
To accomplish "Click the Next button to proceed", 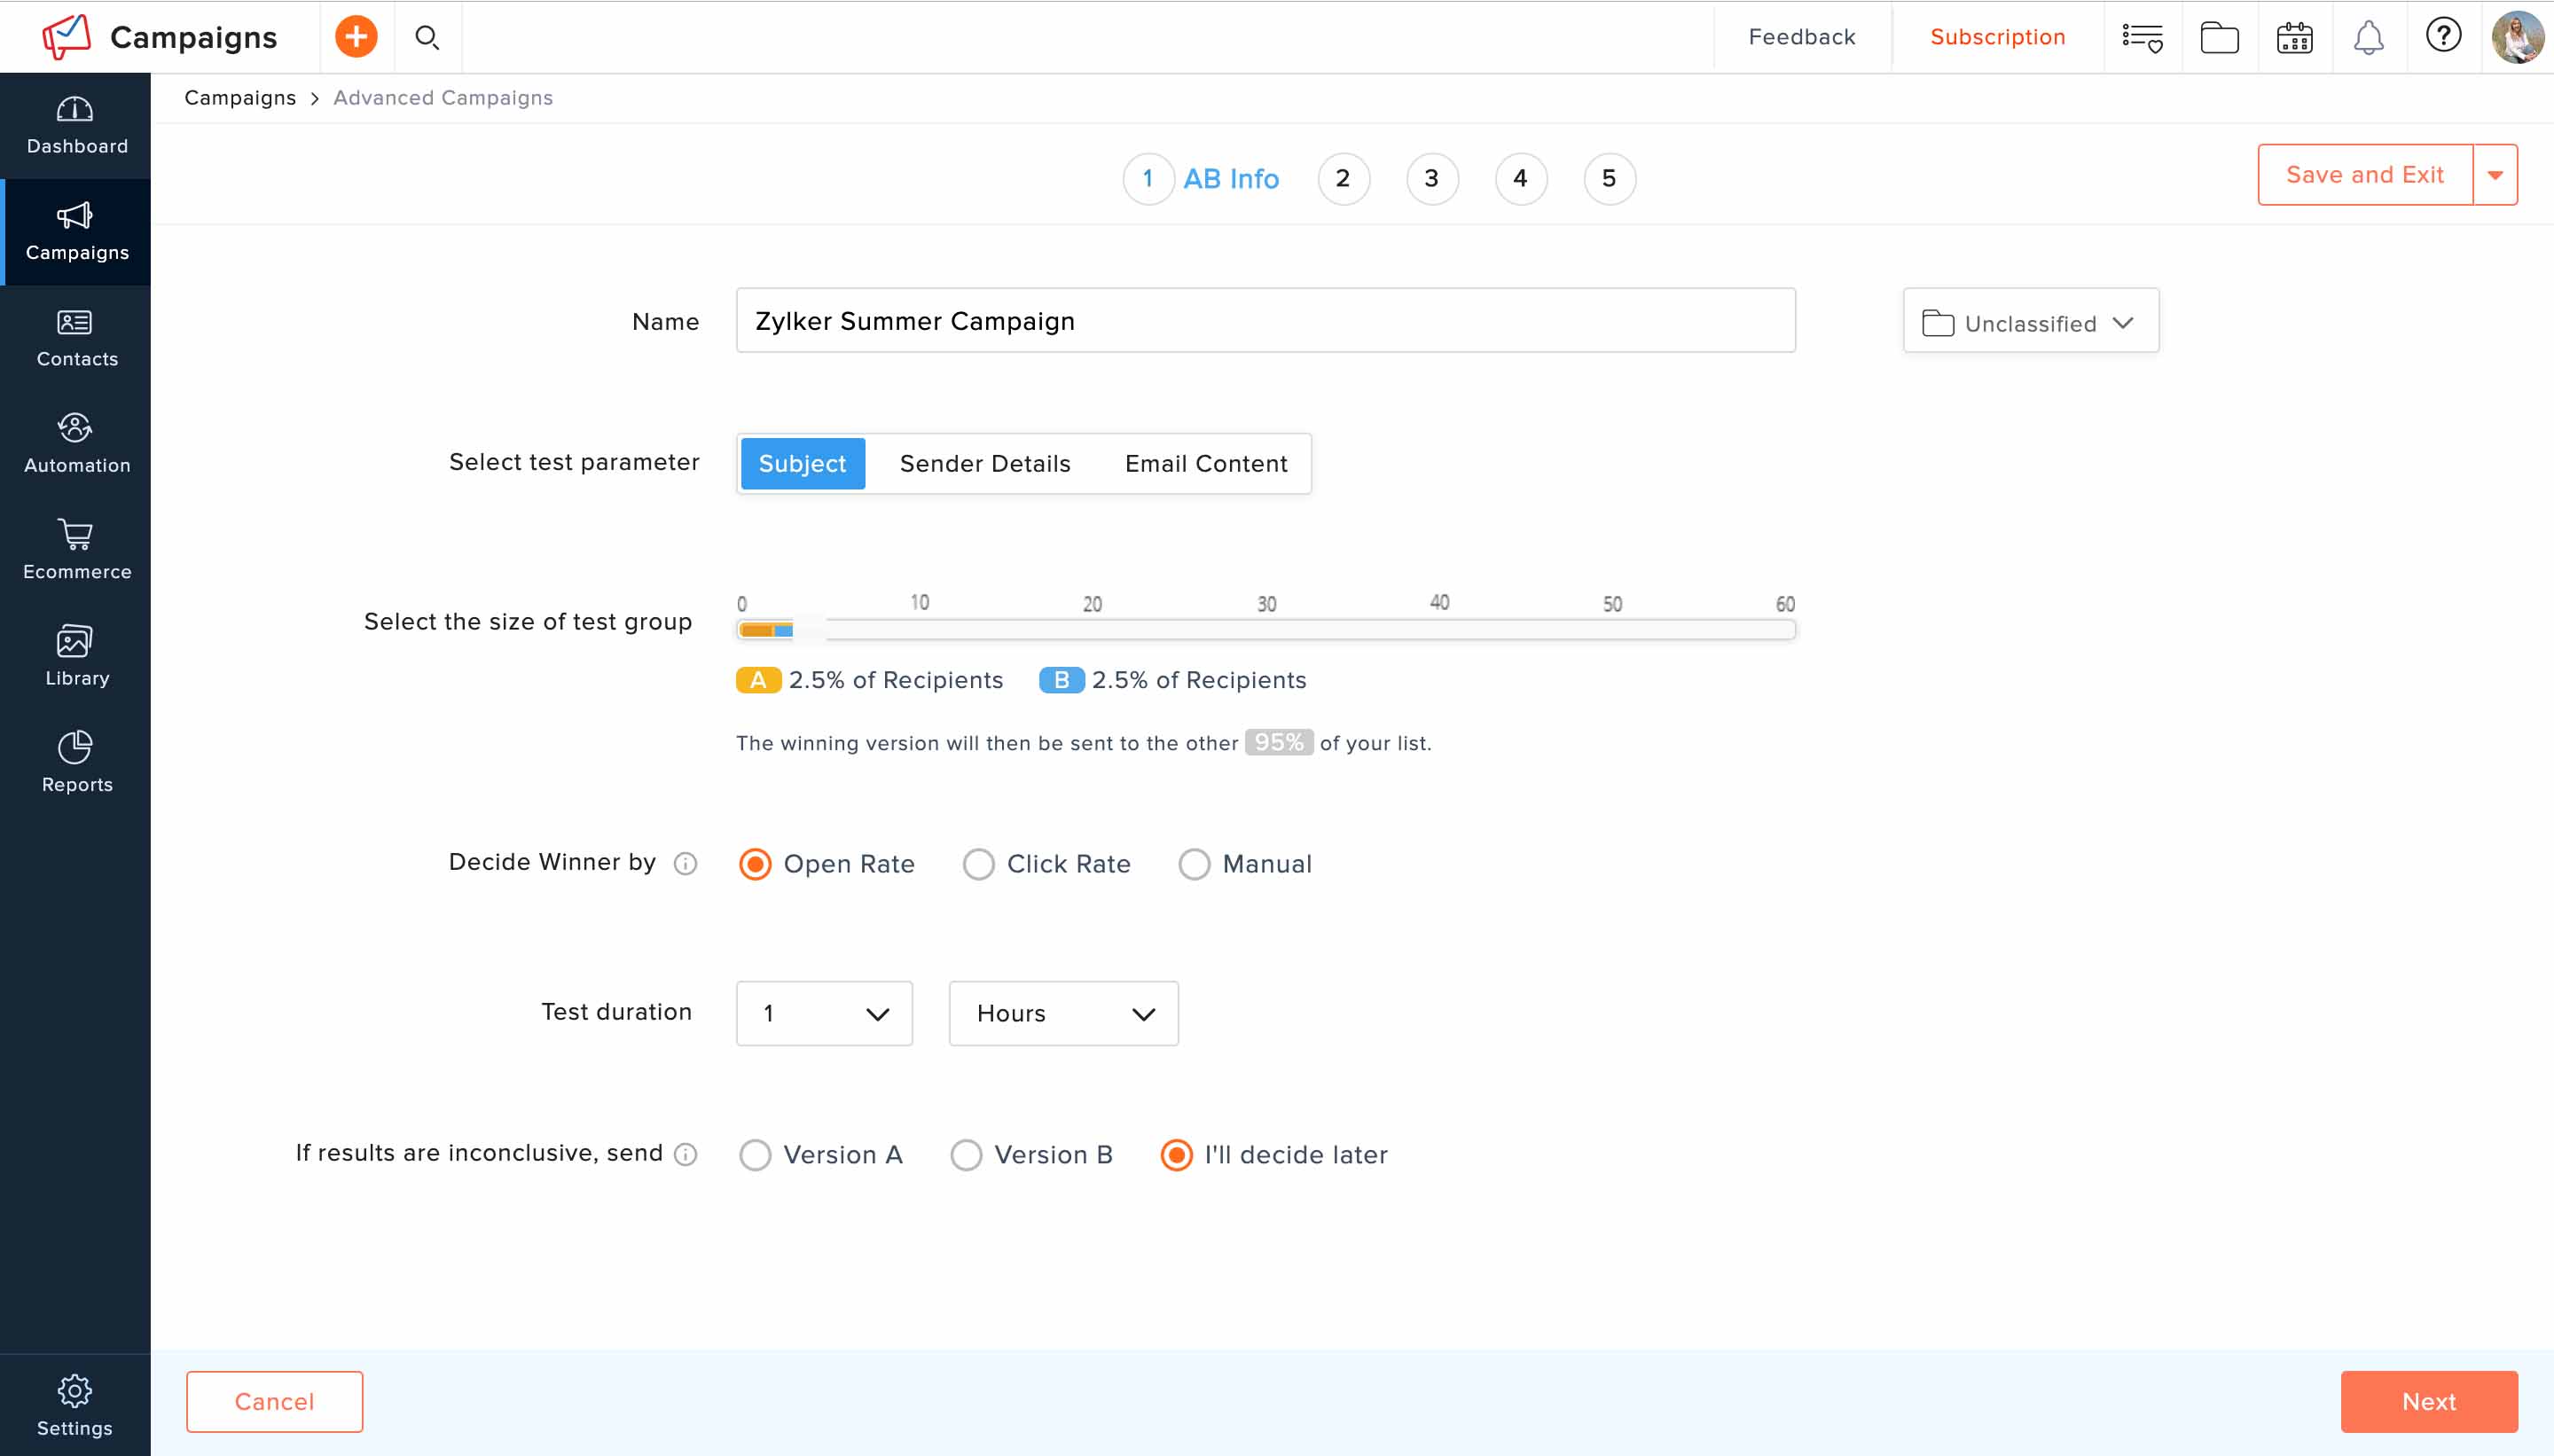I will [x=2430, y=1402].
